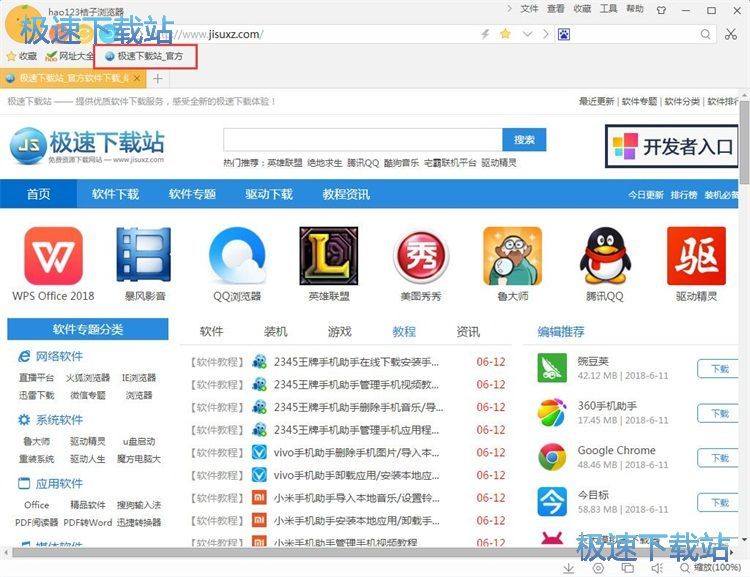Open the 收藏 menu in title bar

click(x=582, y=9)
